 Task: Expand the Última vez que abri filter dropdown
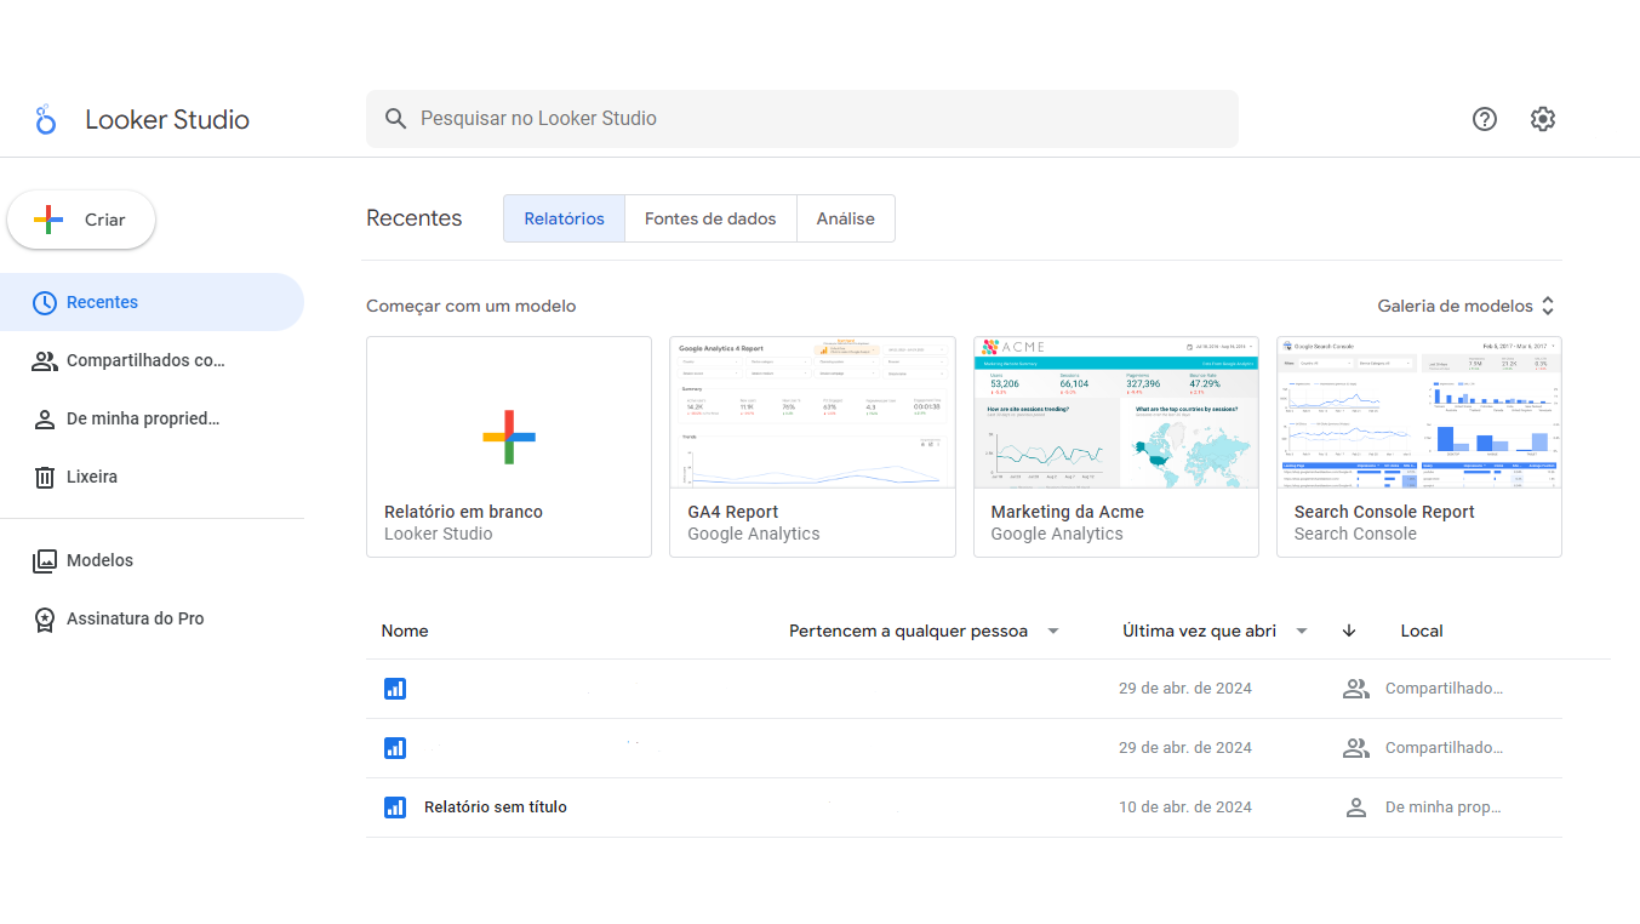coord(1302,630)
